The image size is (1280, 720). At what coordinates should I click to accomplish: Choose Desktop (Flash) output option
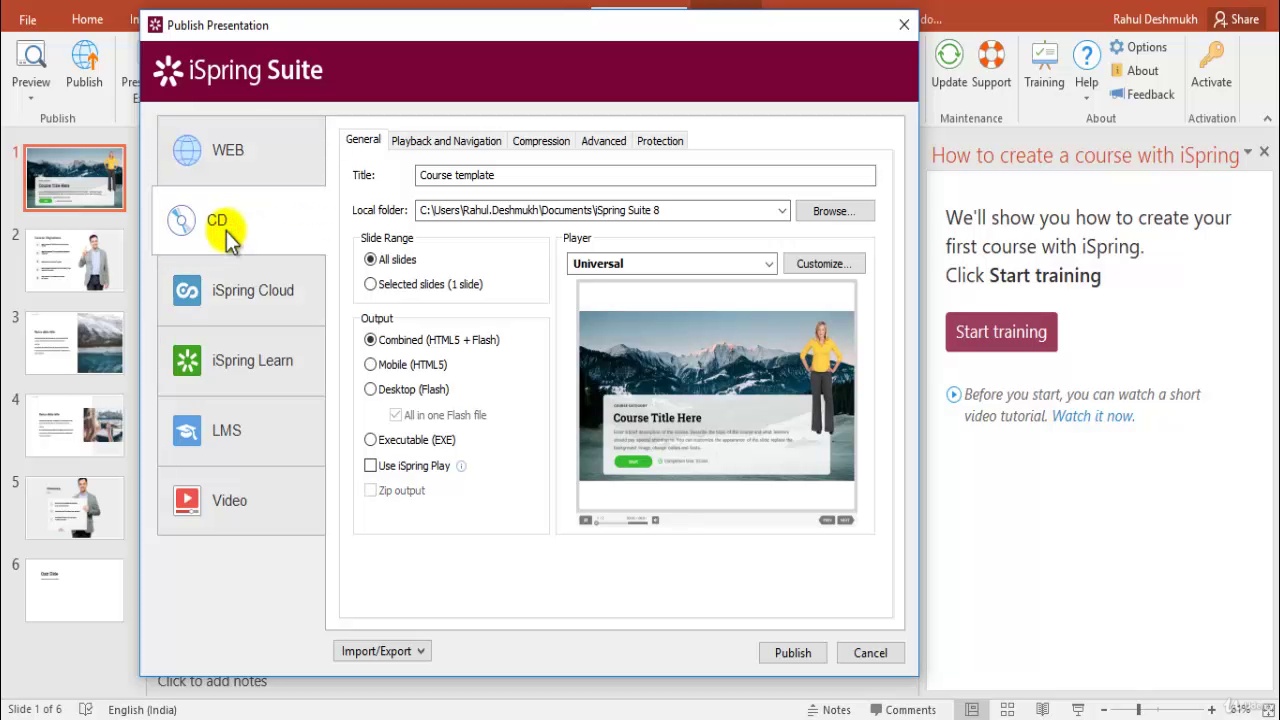[x=371, y=390]
